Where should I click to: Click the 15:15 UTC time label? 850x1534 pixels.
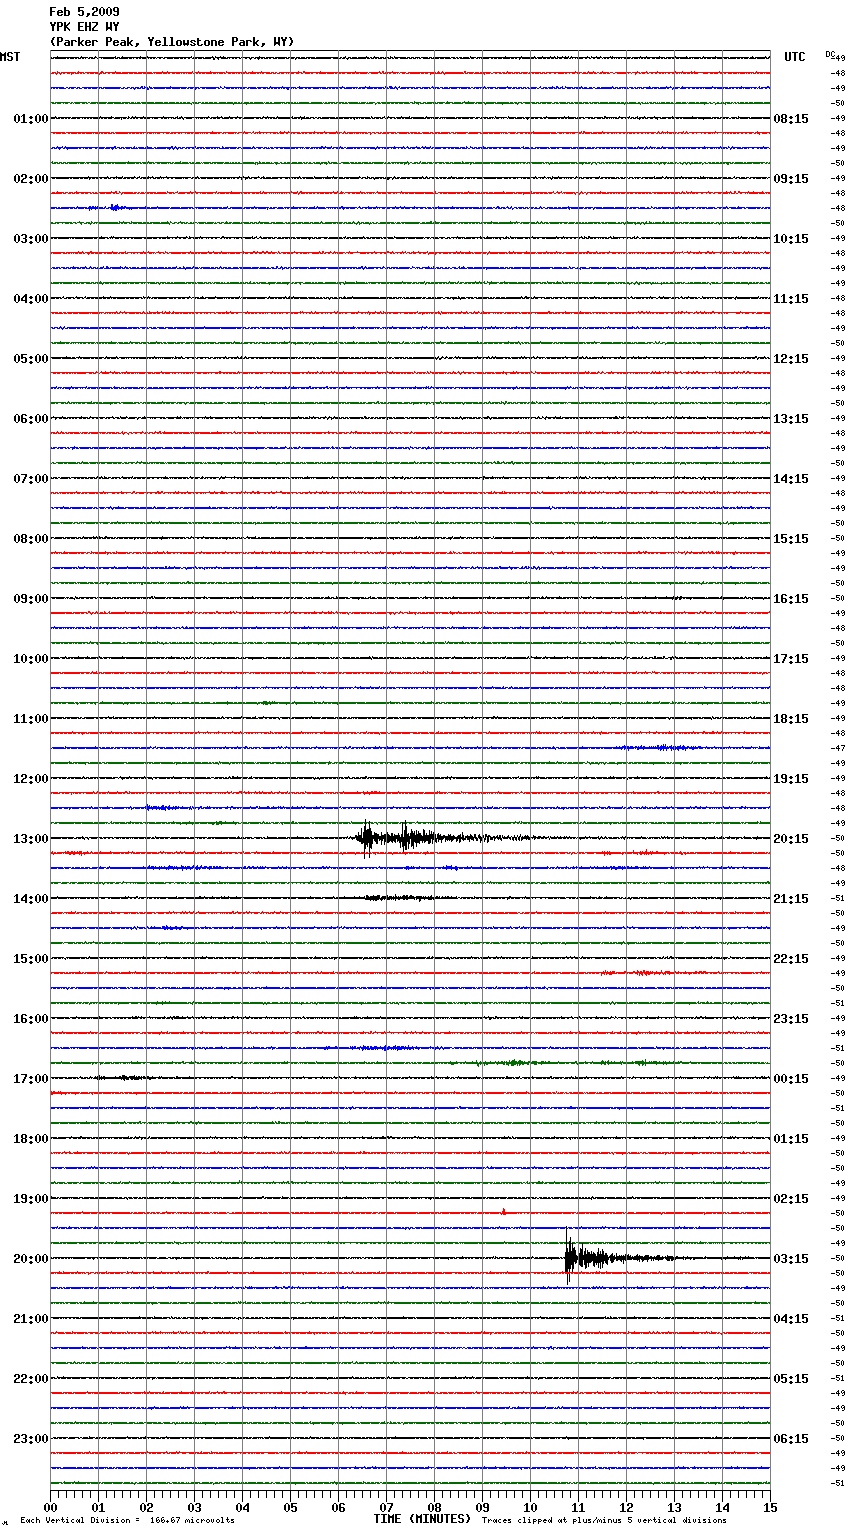(x=791, y=539)
